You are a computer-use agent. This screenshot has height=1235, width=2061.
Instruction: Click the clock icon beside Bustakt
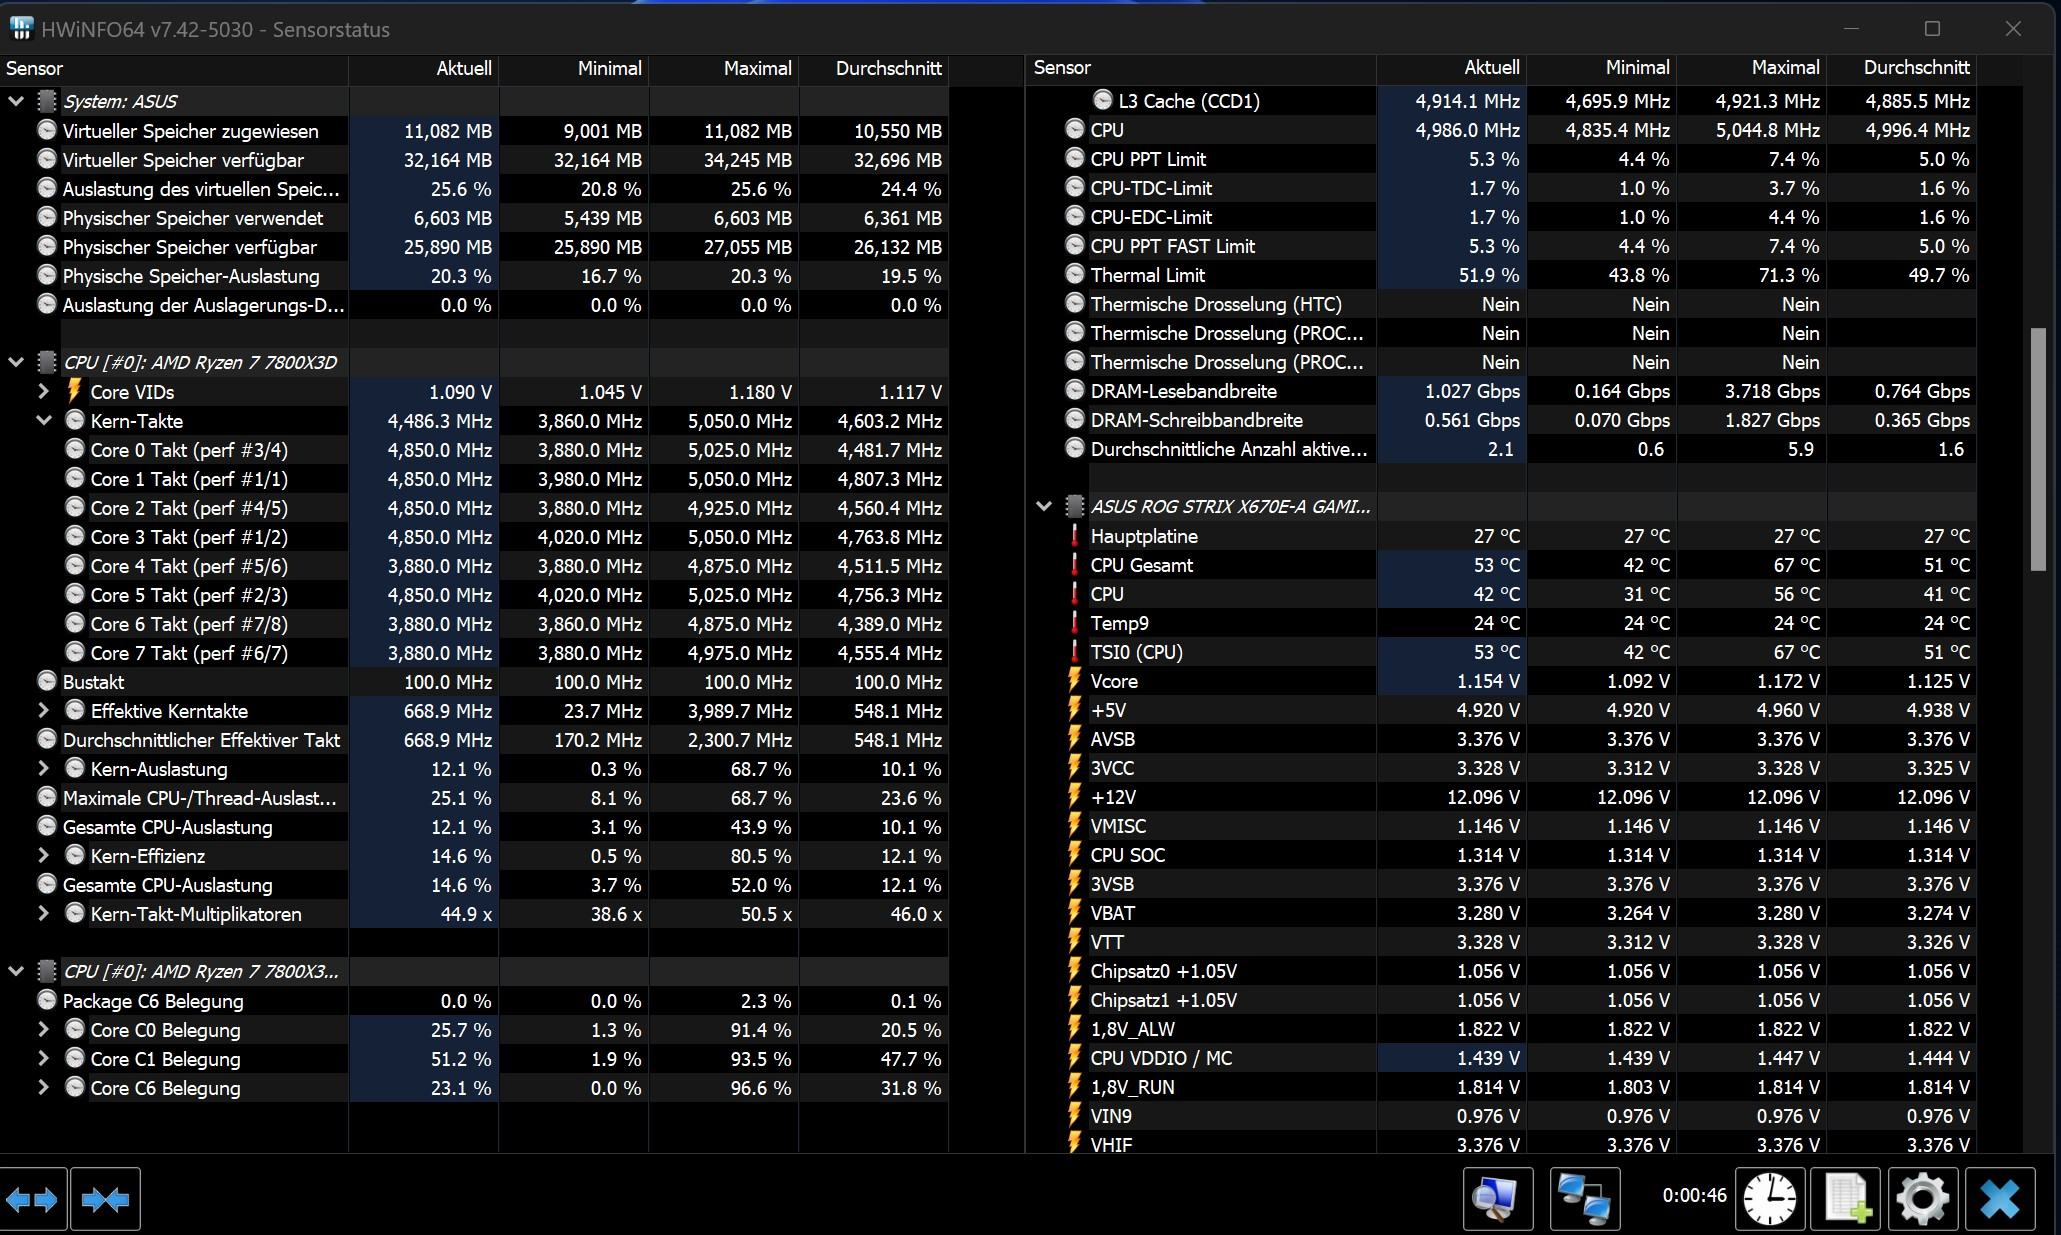46,681
